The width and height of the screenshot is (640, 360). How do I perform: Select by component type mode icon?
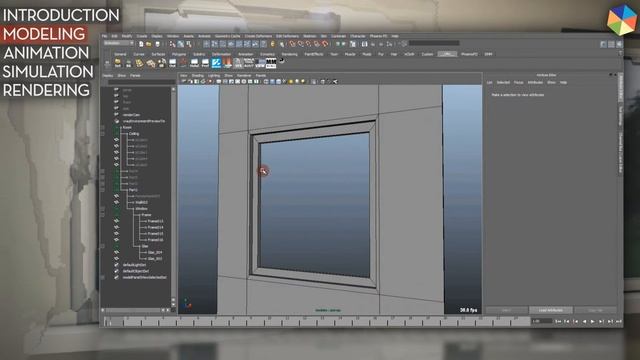pyautogui.click(x=189, y=44)
